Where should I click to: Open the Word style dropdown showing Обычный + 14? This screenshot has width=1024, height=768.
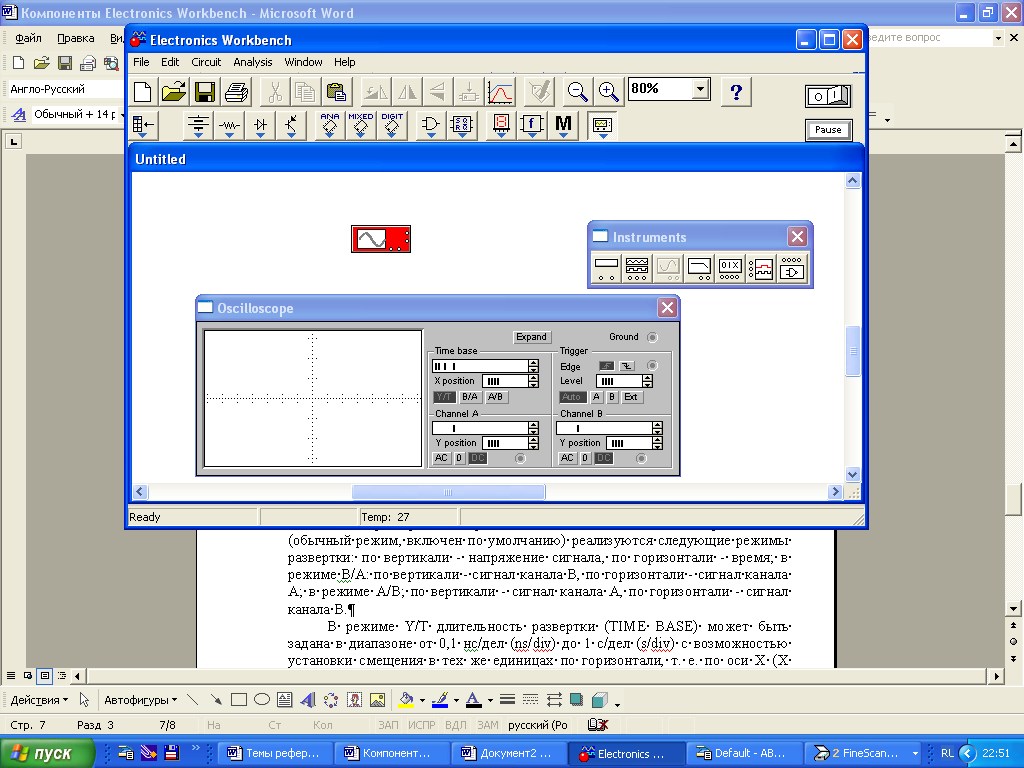point(122,114)
